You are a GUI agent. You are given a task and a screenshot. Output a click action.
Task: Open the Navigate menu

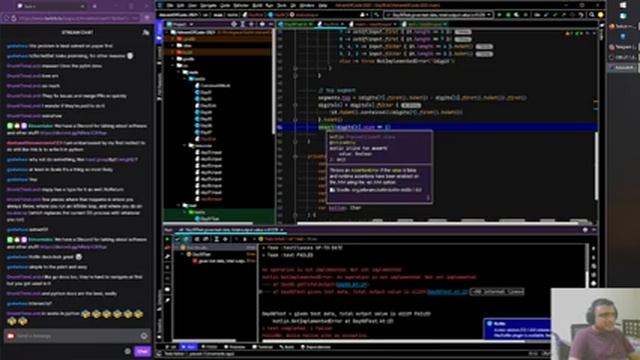[208, 6]
